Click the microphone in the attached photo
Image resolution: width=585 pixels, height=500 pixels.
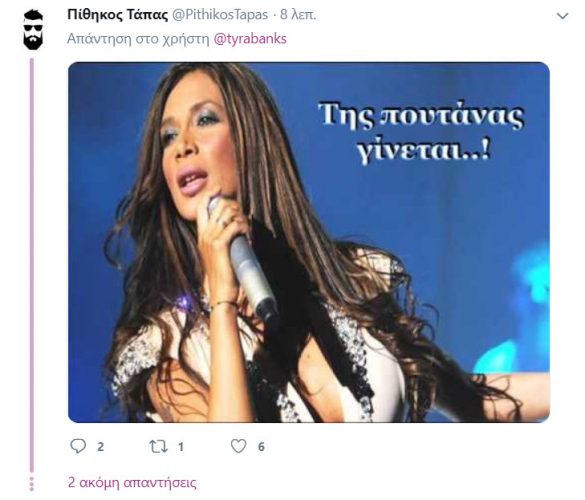(x=243, y=261)
